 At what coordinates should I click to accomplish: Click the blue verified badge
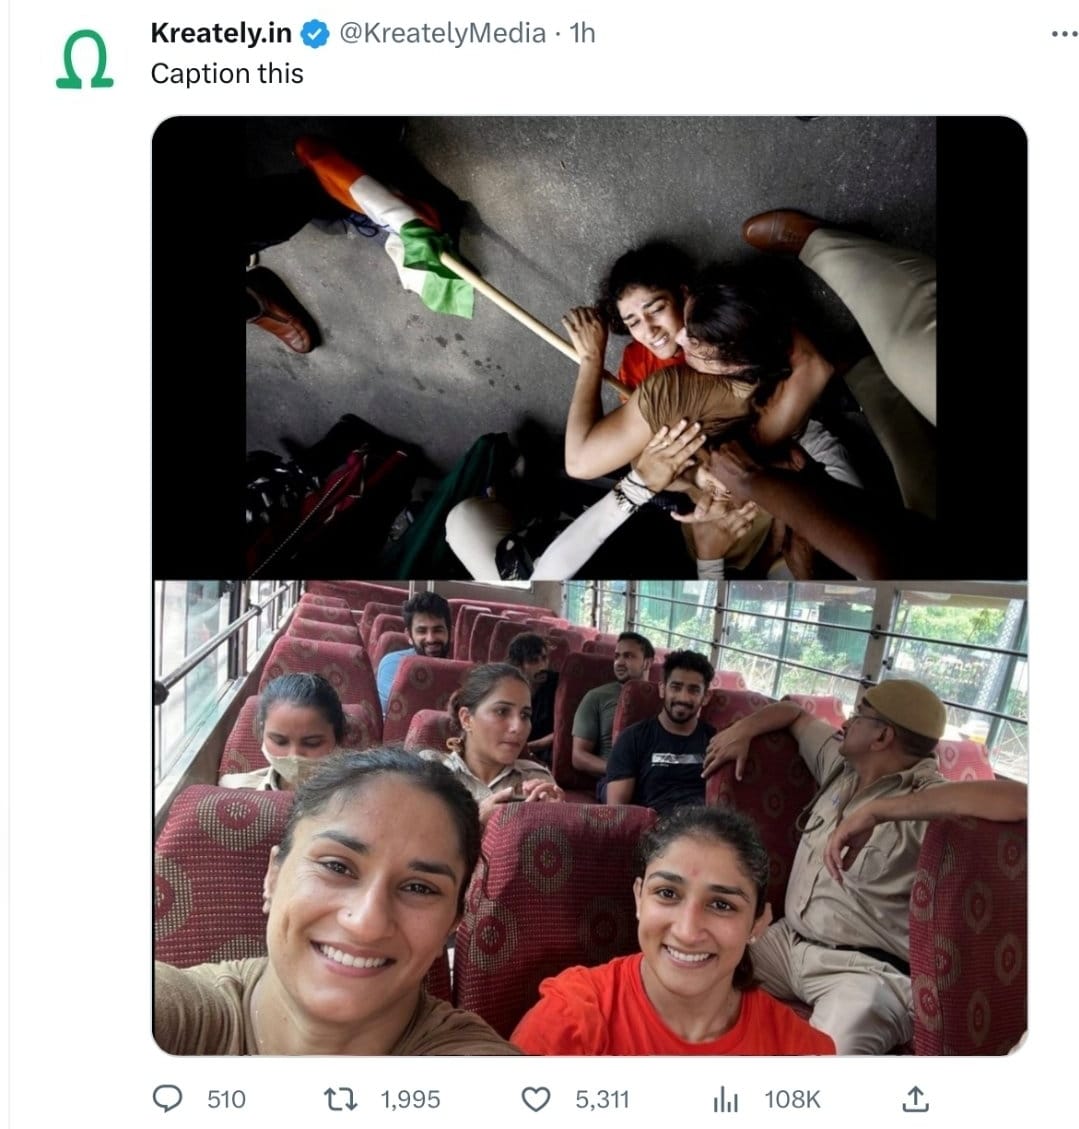315,34
